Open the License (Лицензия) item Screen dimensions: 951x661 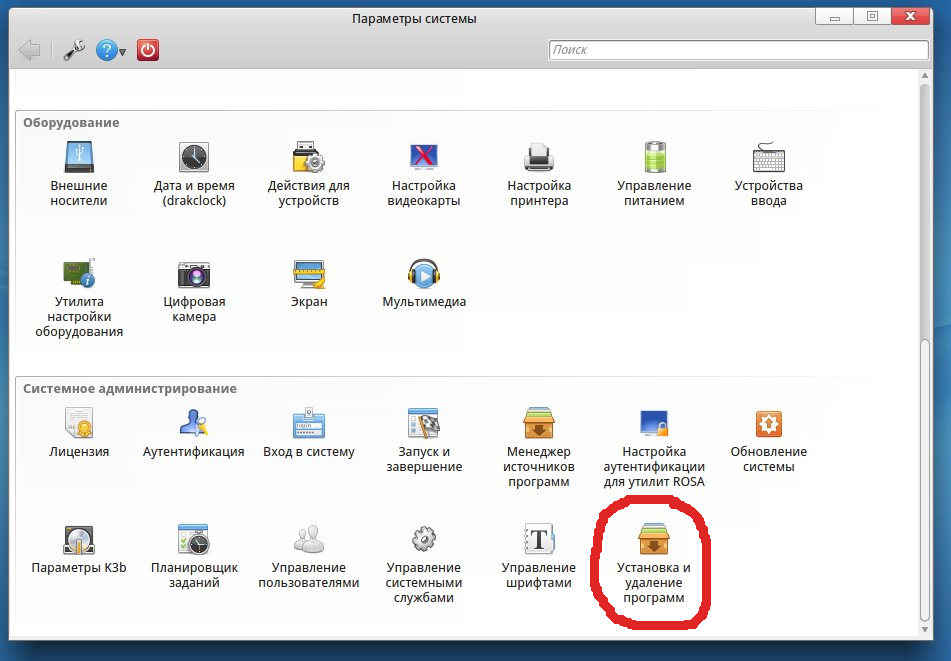tap(79, 433)
